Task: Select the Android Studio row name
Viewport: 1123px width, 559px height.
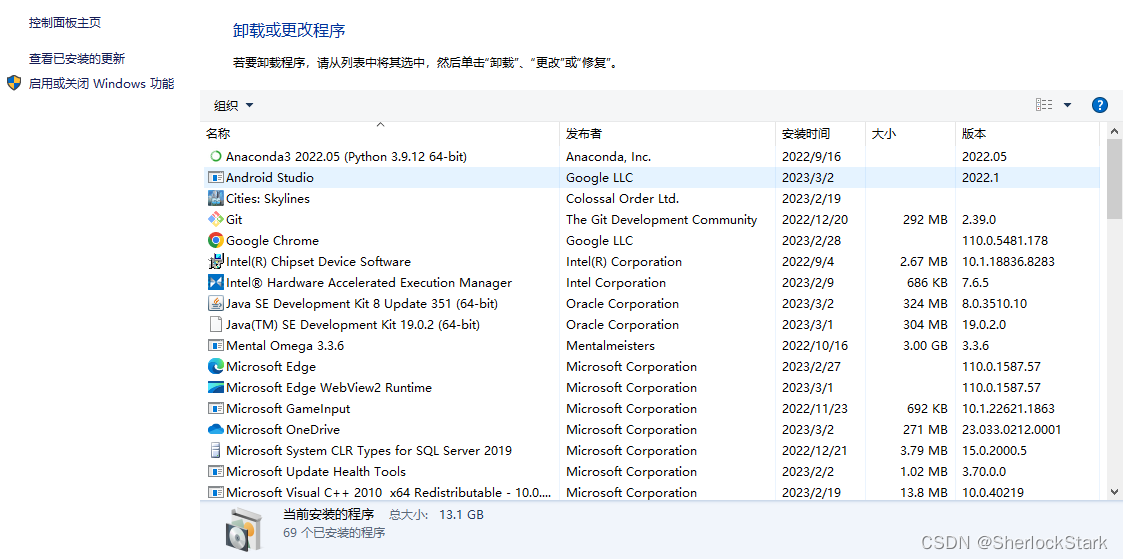Action: pyautogui.click(x=269, y=178)
